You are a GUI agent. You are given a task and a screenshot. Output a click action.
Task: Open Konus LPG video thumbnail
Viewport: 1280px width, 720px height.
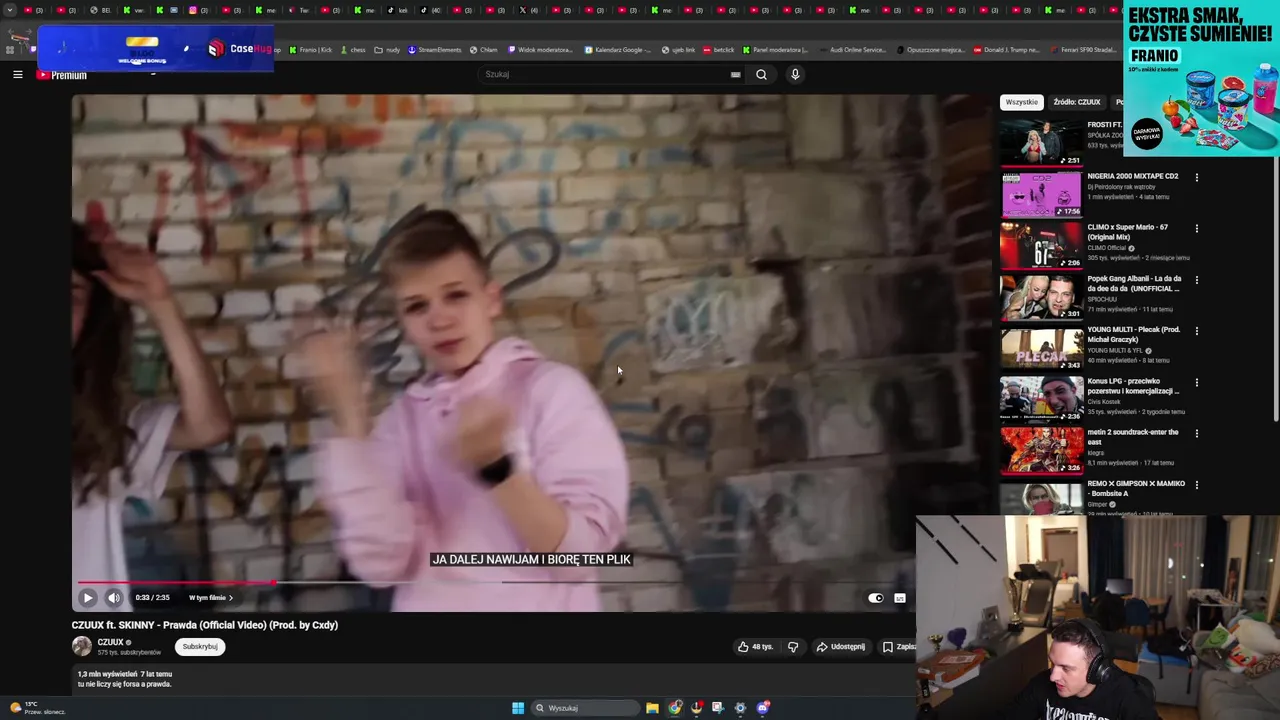[1042, 398]
